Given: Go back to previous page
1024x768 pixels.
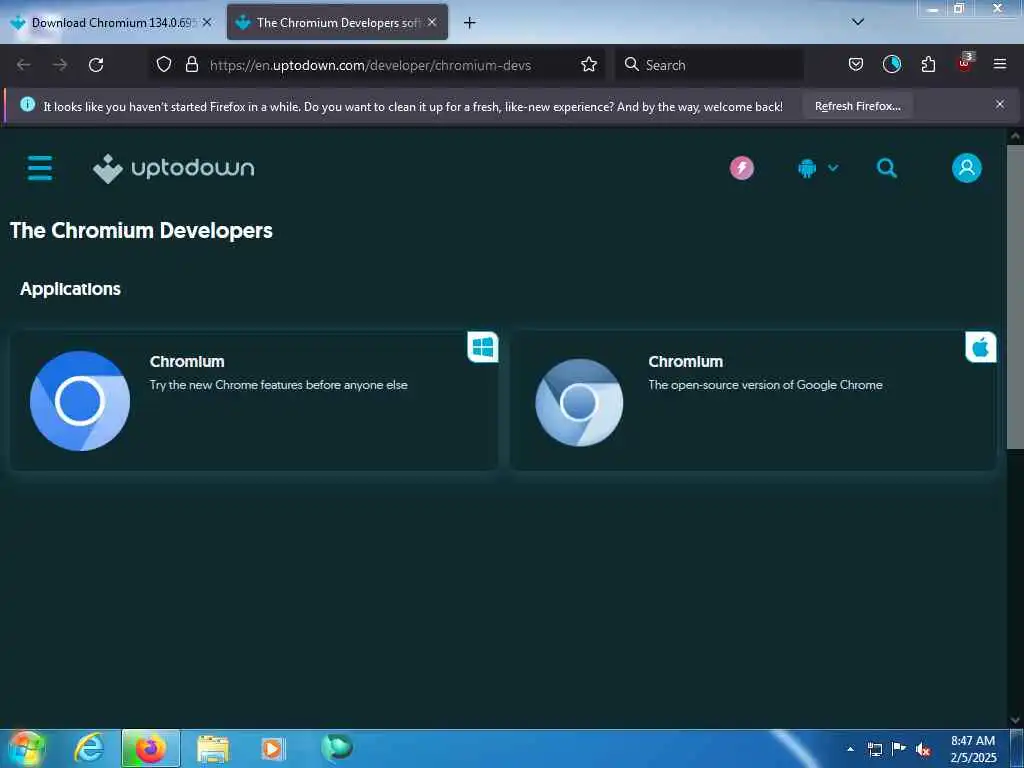Looking at the screenshot, I should tap(24, 65).
